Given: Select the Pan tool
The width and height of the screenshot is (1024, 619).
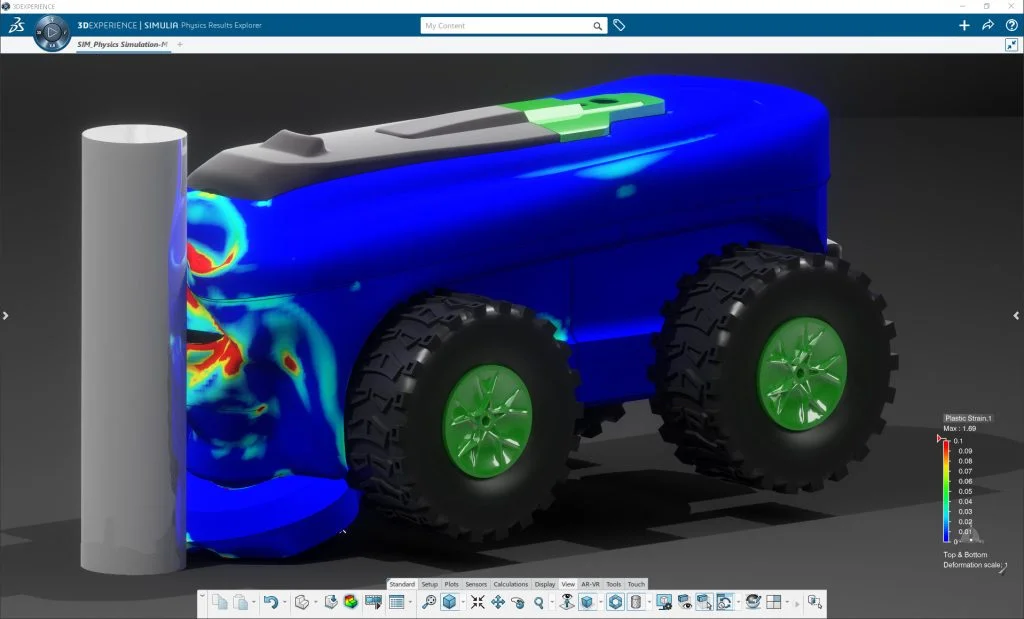Looking at the screenshot, I should [x=500, y=602].
